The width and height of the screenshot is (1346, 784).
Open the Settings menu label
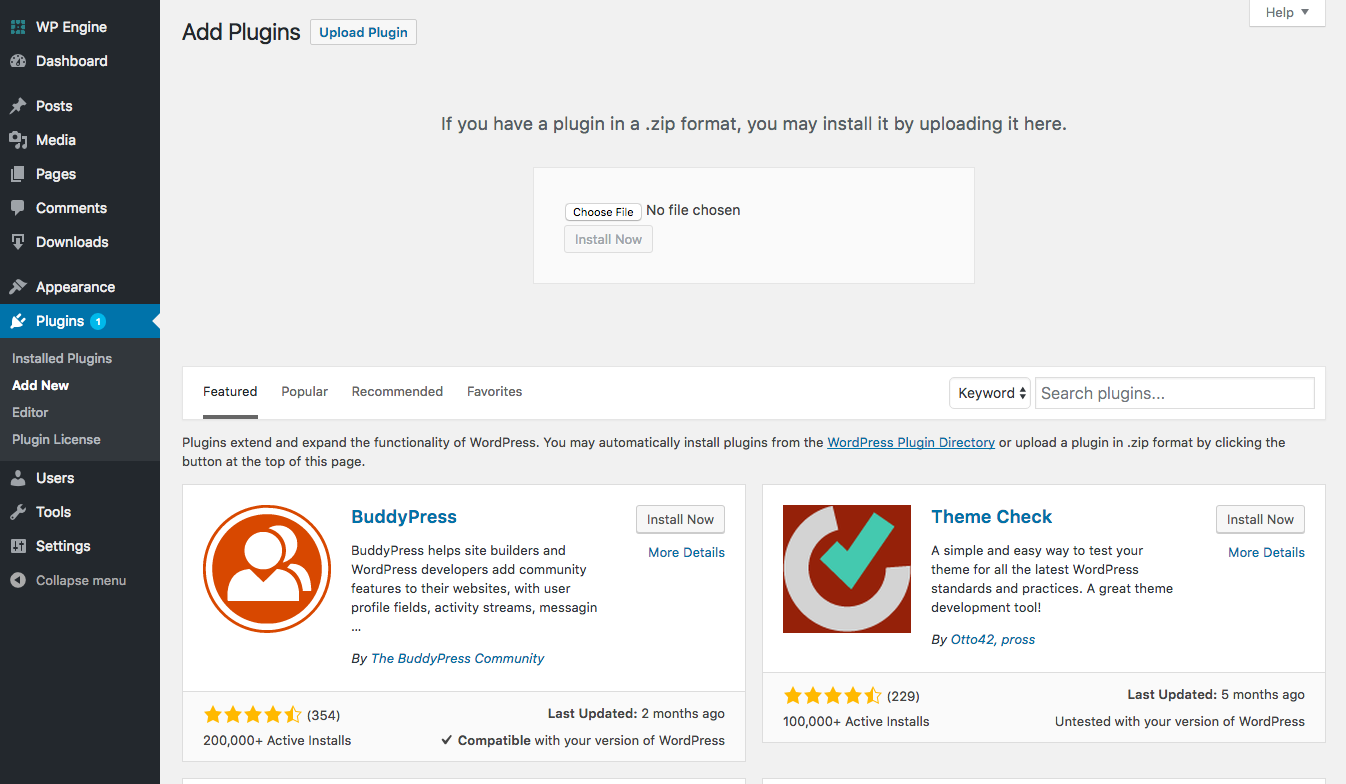coord(63,546)
